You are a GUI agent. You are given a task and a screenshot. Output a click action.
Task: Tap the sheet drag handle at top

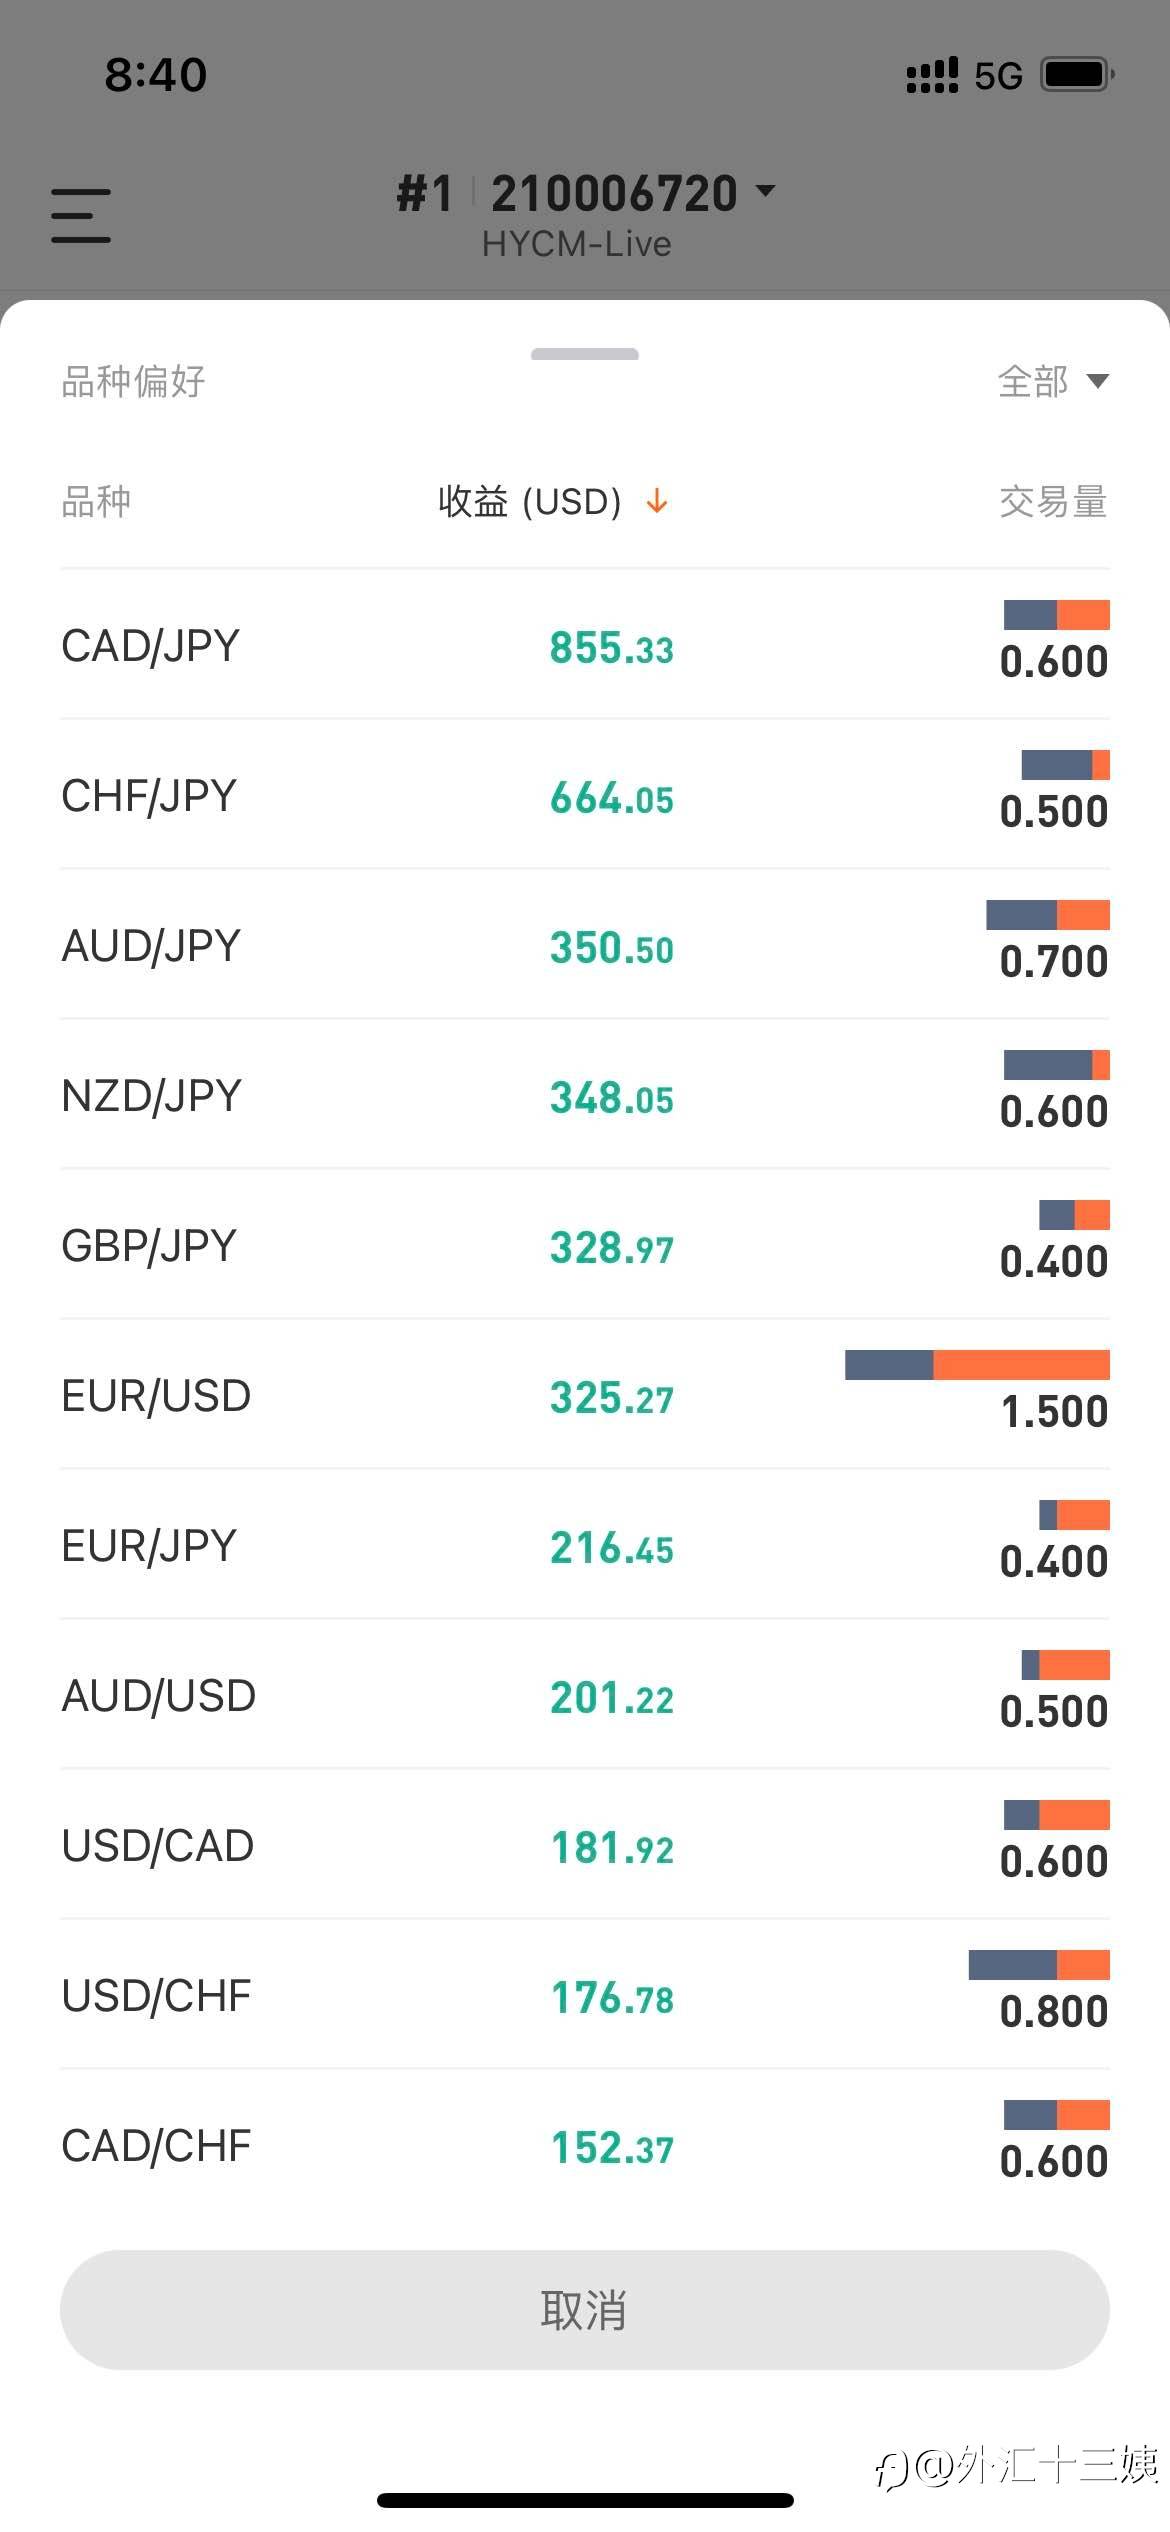point(585,354)
